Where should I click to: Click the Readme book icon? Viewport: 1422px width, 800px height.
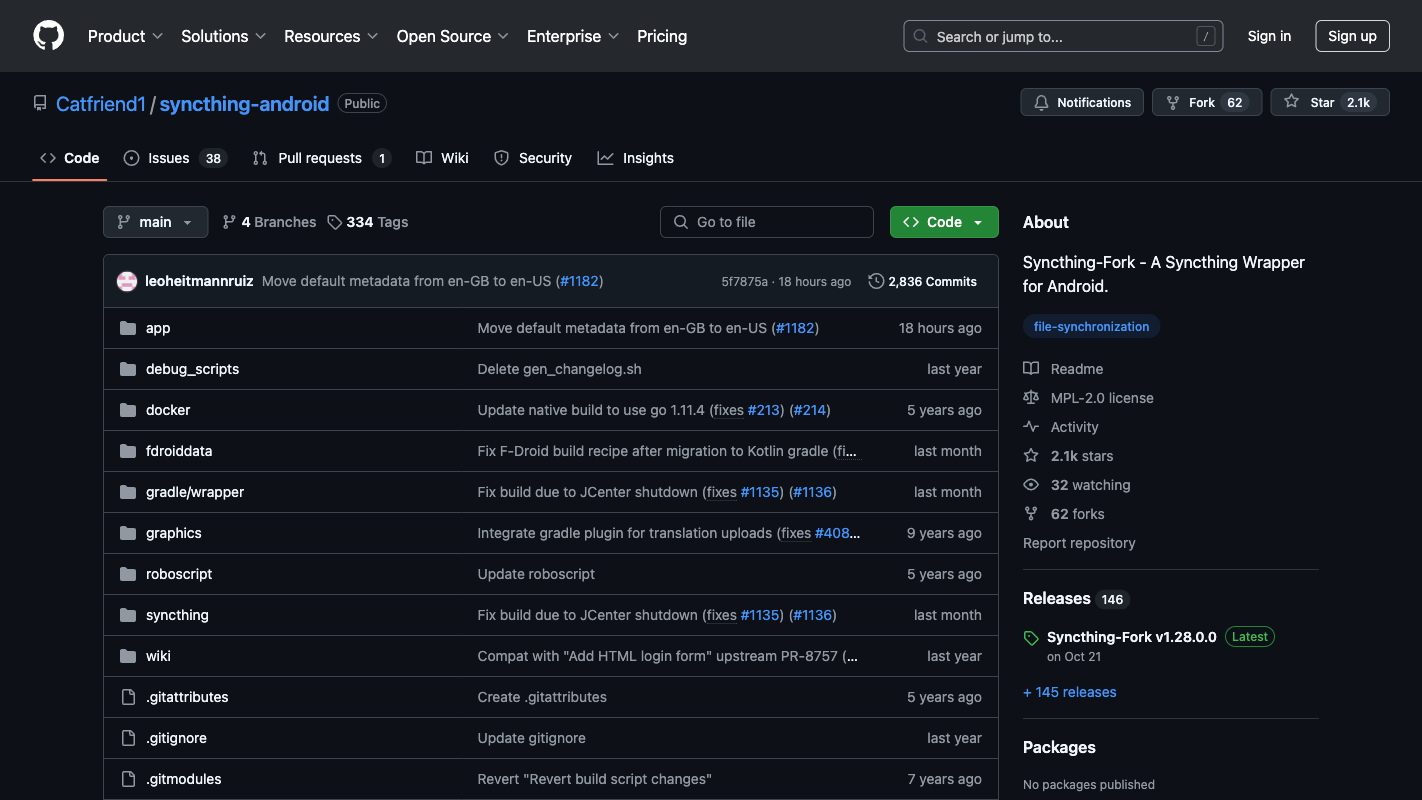coord(1031,369)
